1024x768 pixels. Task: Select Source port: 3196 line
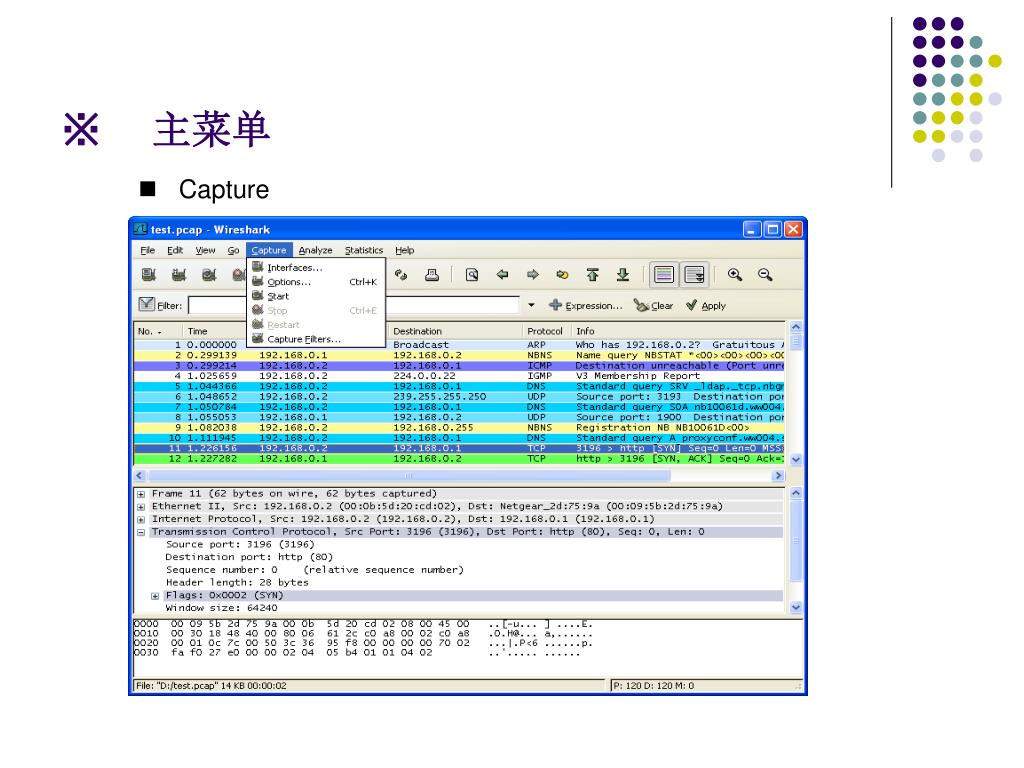(x=240, y=544)
